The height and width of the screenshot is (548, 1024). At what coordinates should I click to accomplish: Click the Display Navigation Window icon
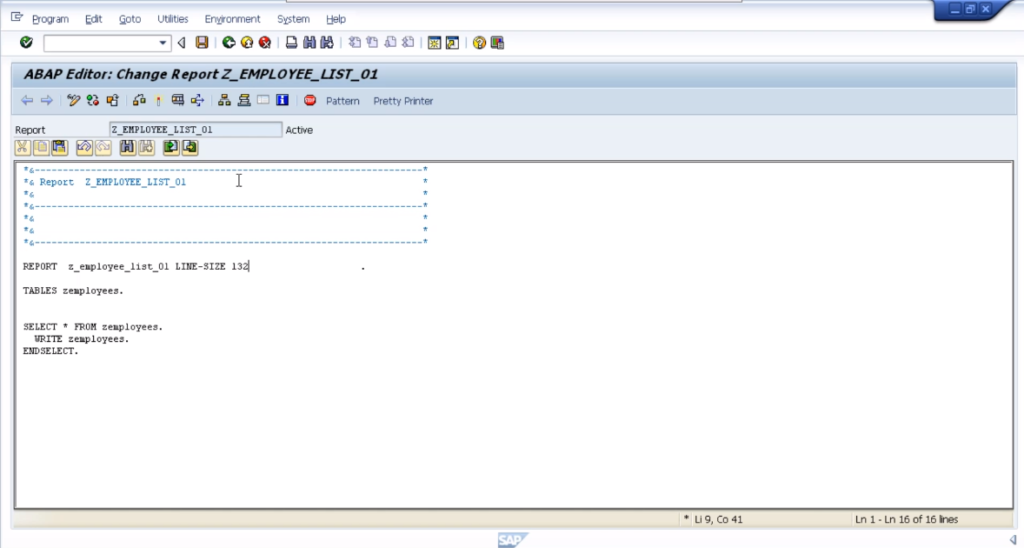[x=244, y=101]
